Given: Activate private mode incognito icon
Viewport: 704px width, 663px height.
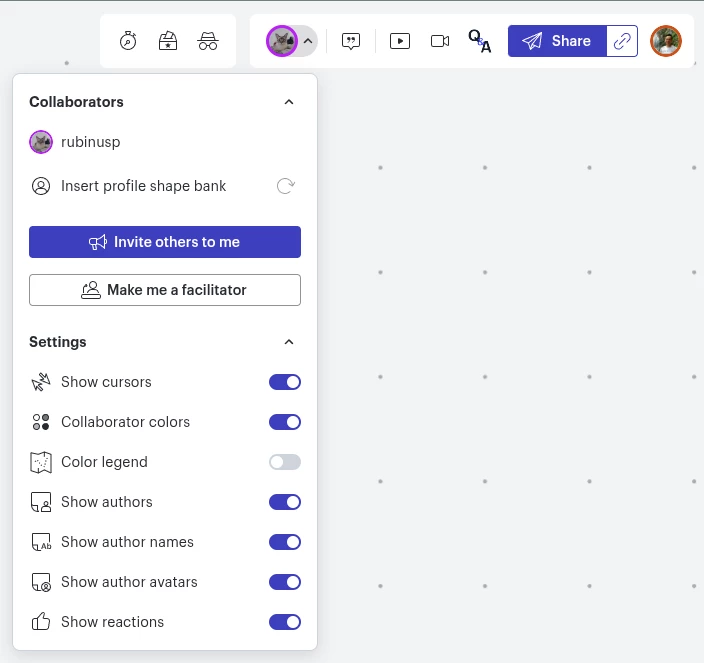Looking at the screenshot, I should pos(208,41).
